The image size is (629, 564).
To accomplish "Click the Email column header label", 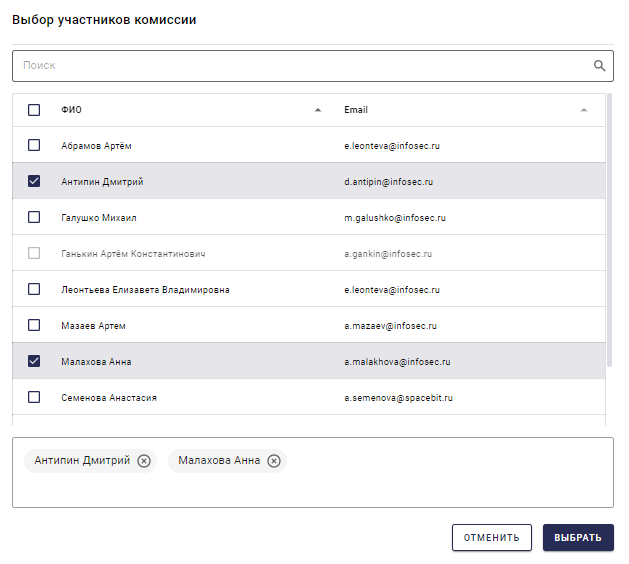I will coord(356,110).
